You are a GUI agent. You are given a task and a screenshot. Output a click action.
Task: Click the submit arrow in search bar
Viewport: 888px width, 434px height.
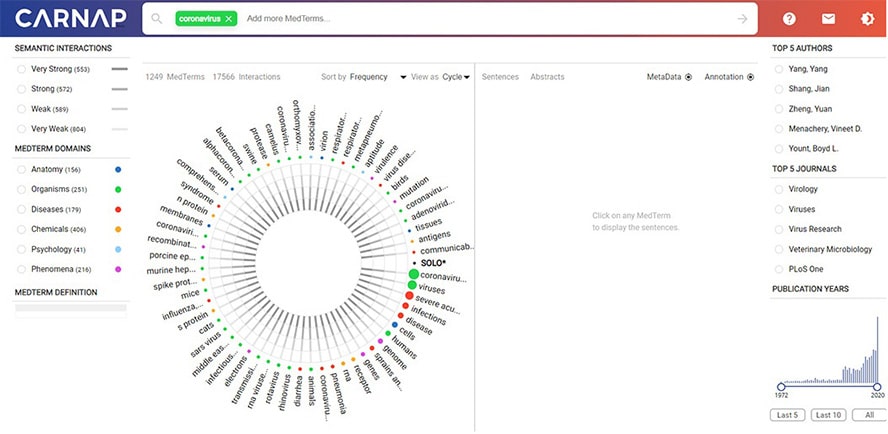coord(741,19)
